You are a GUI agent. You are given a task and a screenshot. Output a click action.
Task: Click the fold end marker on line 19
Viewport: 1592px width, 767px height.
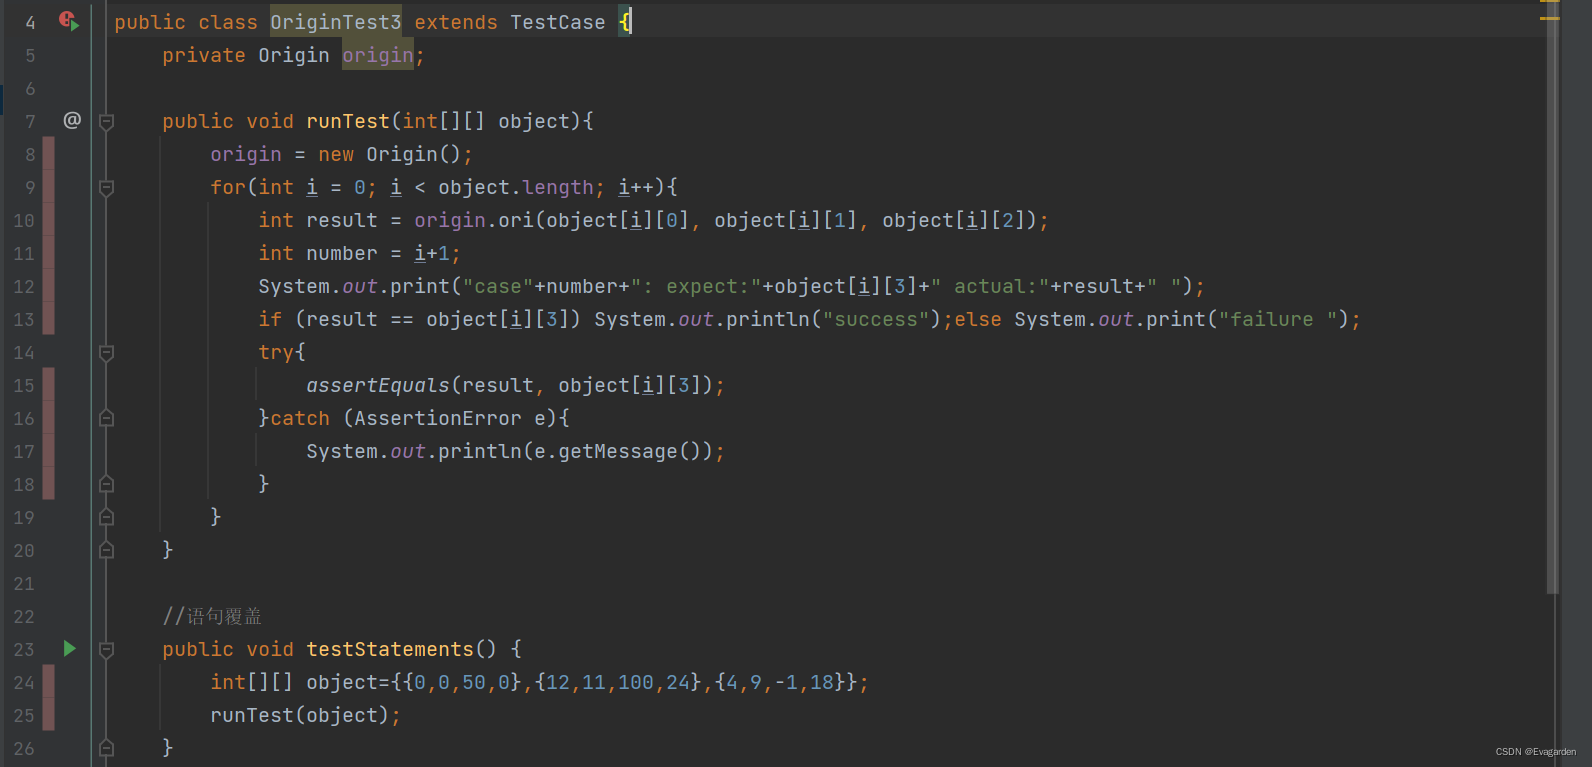(x=106, y=517)
